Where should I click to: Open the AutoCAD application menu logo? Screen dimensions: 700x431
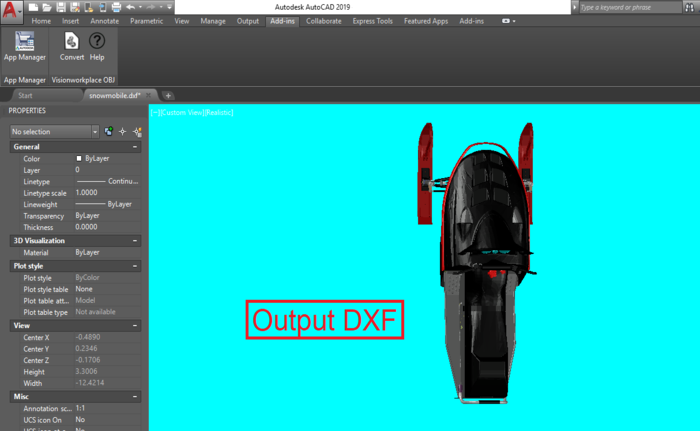10,11
